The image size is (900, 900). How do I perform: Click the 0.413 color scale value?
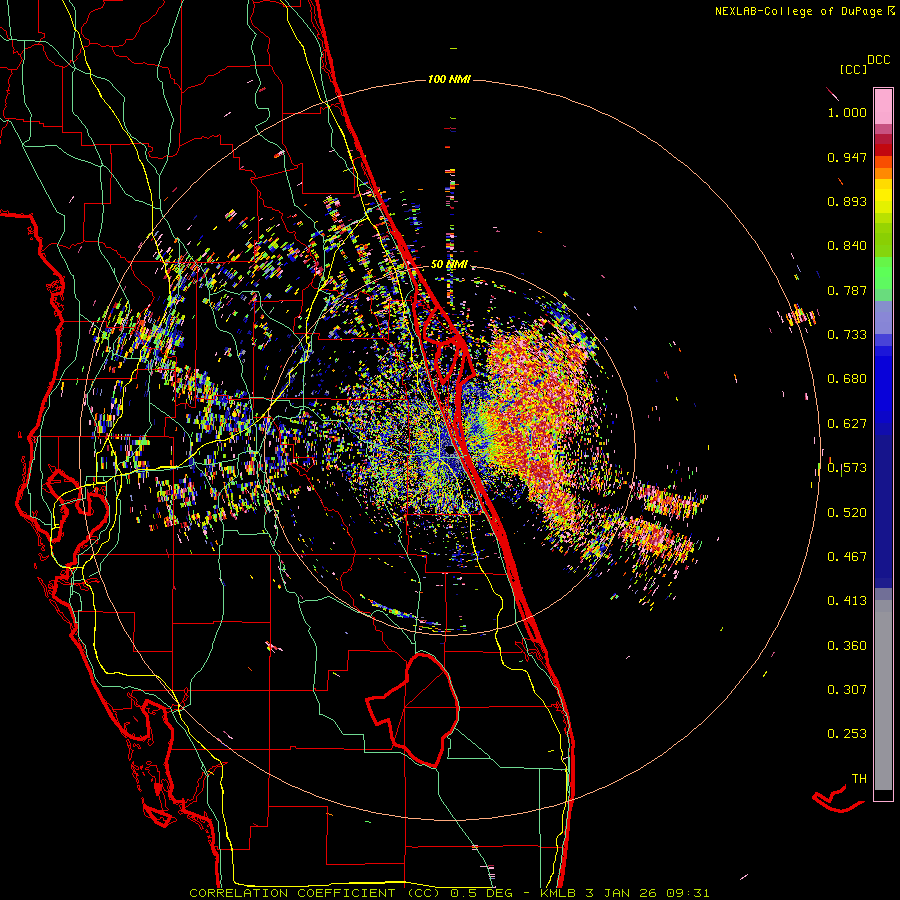point(847,601)
